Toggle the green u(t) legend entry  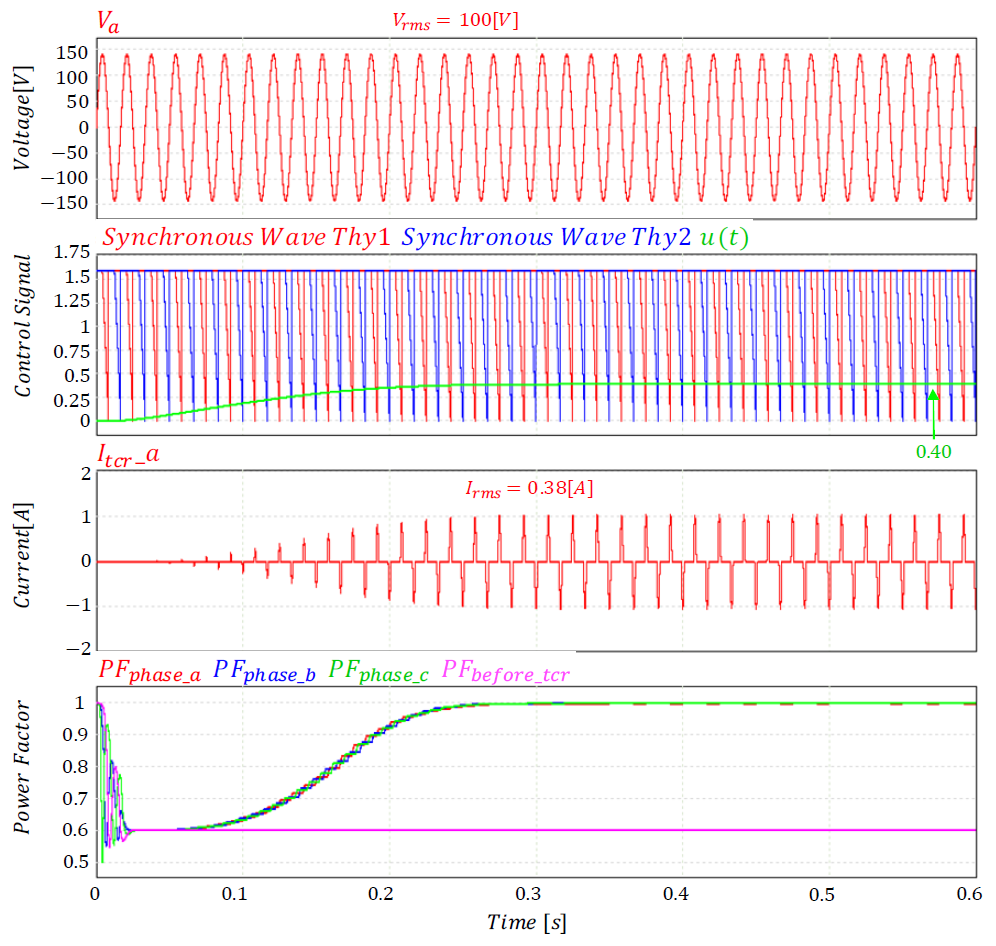coord(727,238)
